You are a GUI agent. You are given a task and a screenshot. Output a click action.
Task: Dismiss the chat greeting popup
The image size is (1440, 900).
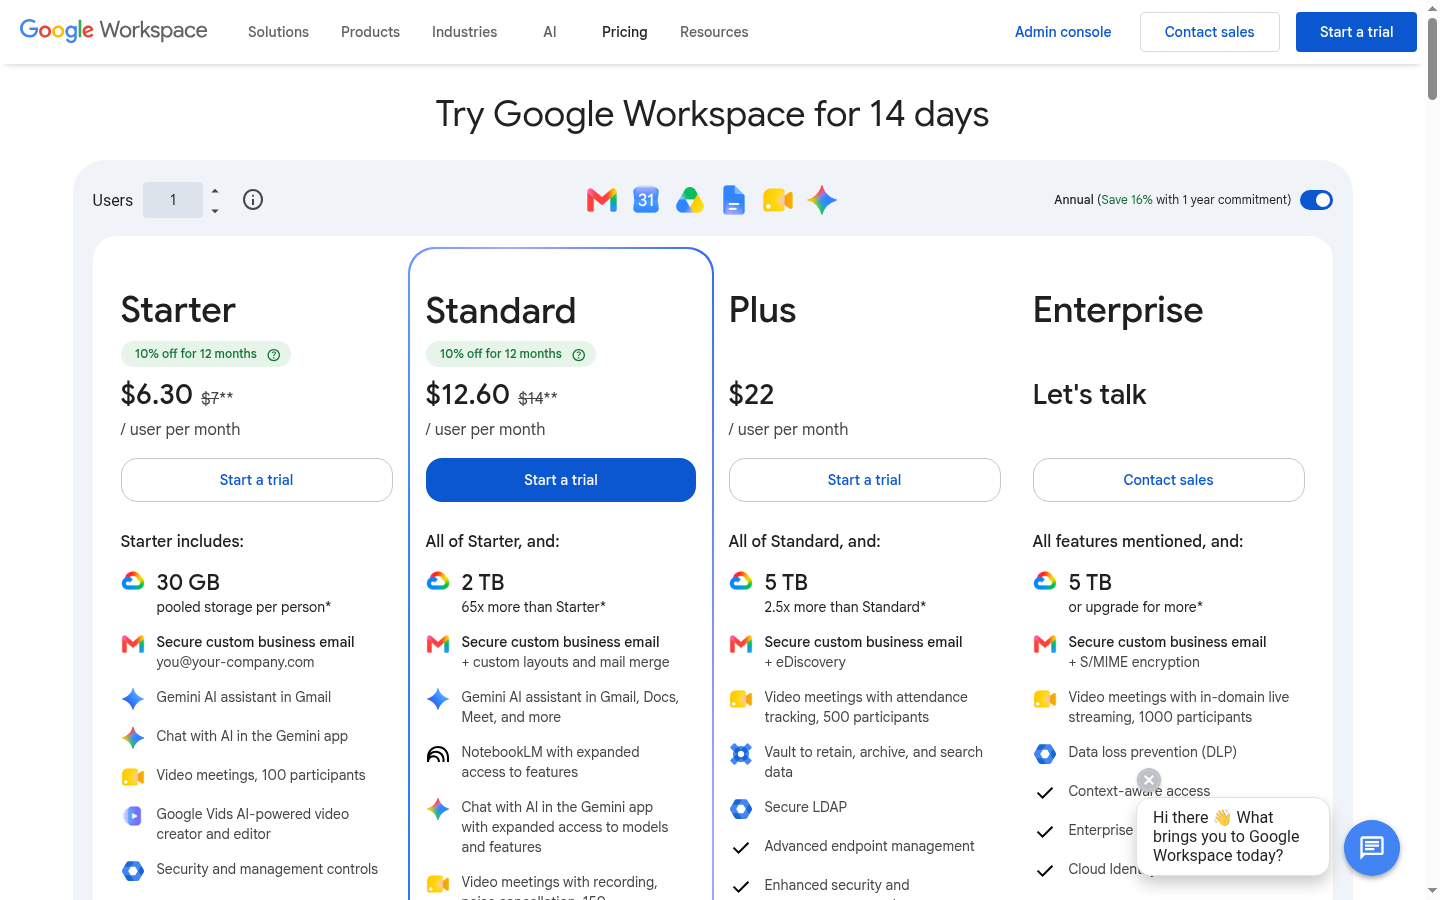[x=1149, y=780]
